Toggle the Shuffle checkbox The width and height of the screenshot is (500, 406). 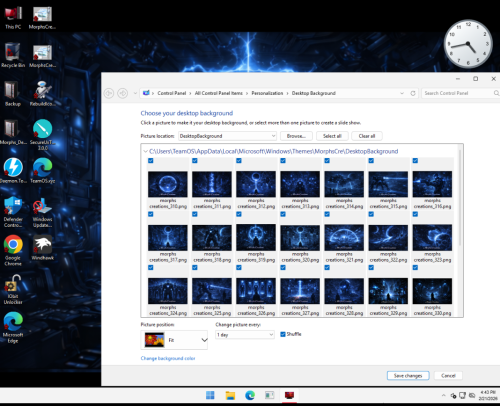tap(283, 334)
